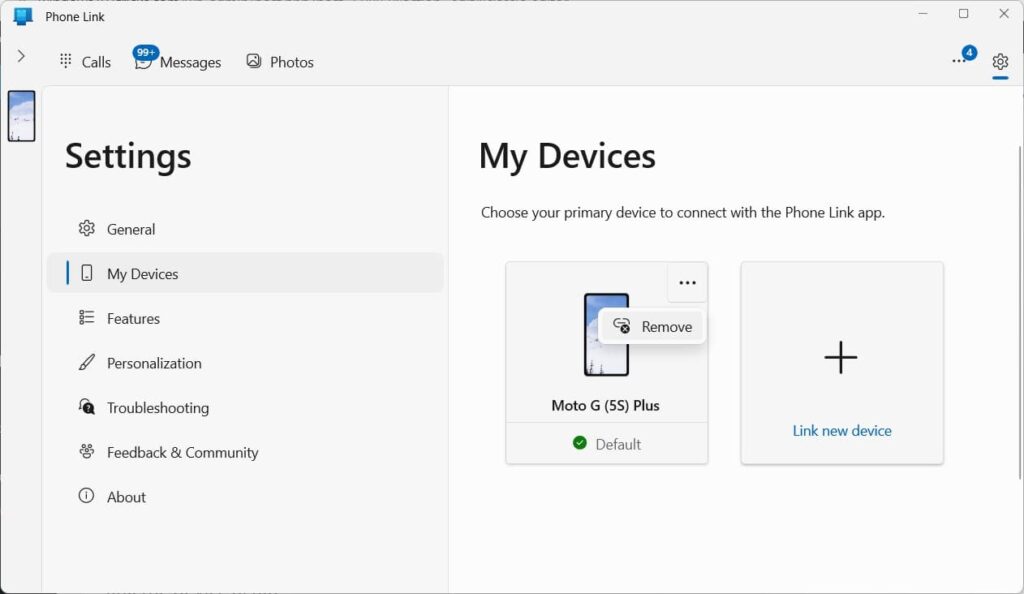Open Phone Link settings via the gear icon
The height and width of the screenshot is (594, 1024).
(x=999, y=61)
